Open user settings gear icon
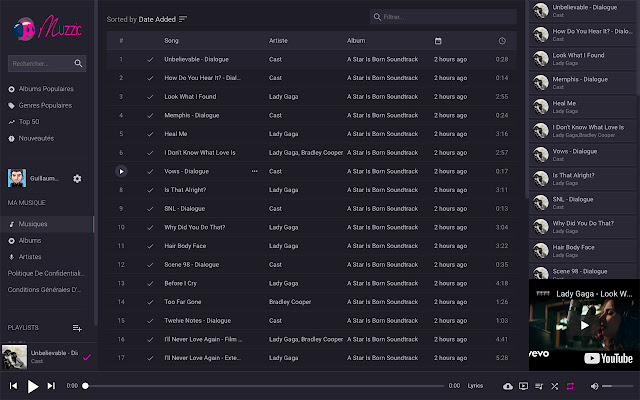The image size is (640, 400). (77, 179)
